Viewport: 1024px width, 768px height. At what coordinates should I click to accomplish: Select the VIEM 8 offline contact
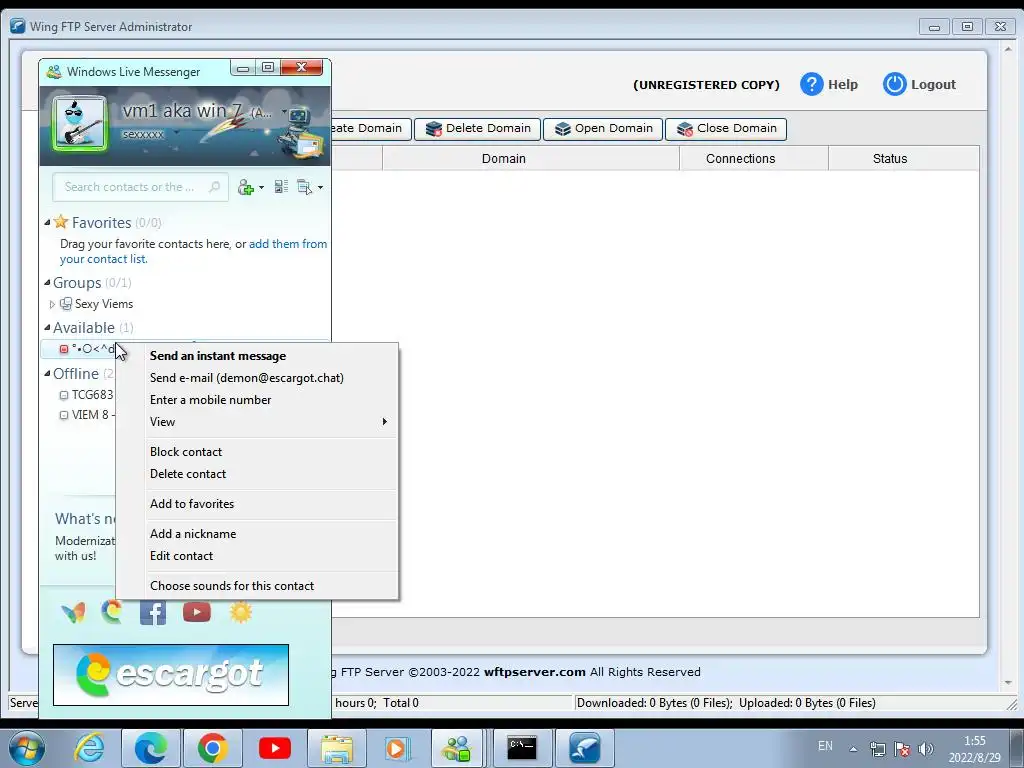(87, 415)
